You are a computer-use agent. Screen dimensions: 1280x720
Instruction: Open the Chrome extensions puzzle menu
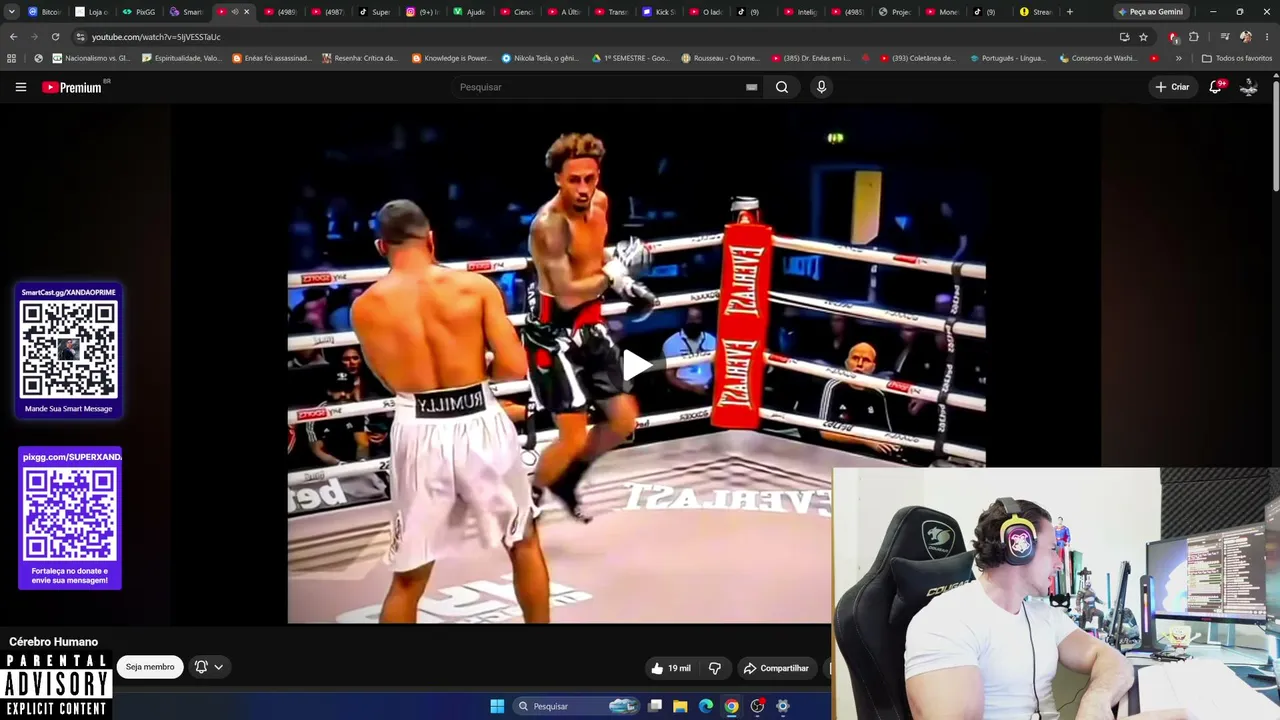1194,37
